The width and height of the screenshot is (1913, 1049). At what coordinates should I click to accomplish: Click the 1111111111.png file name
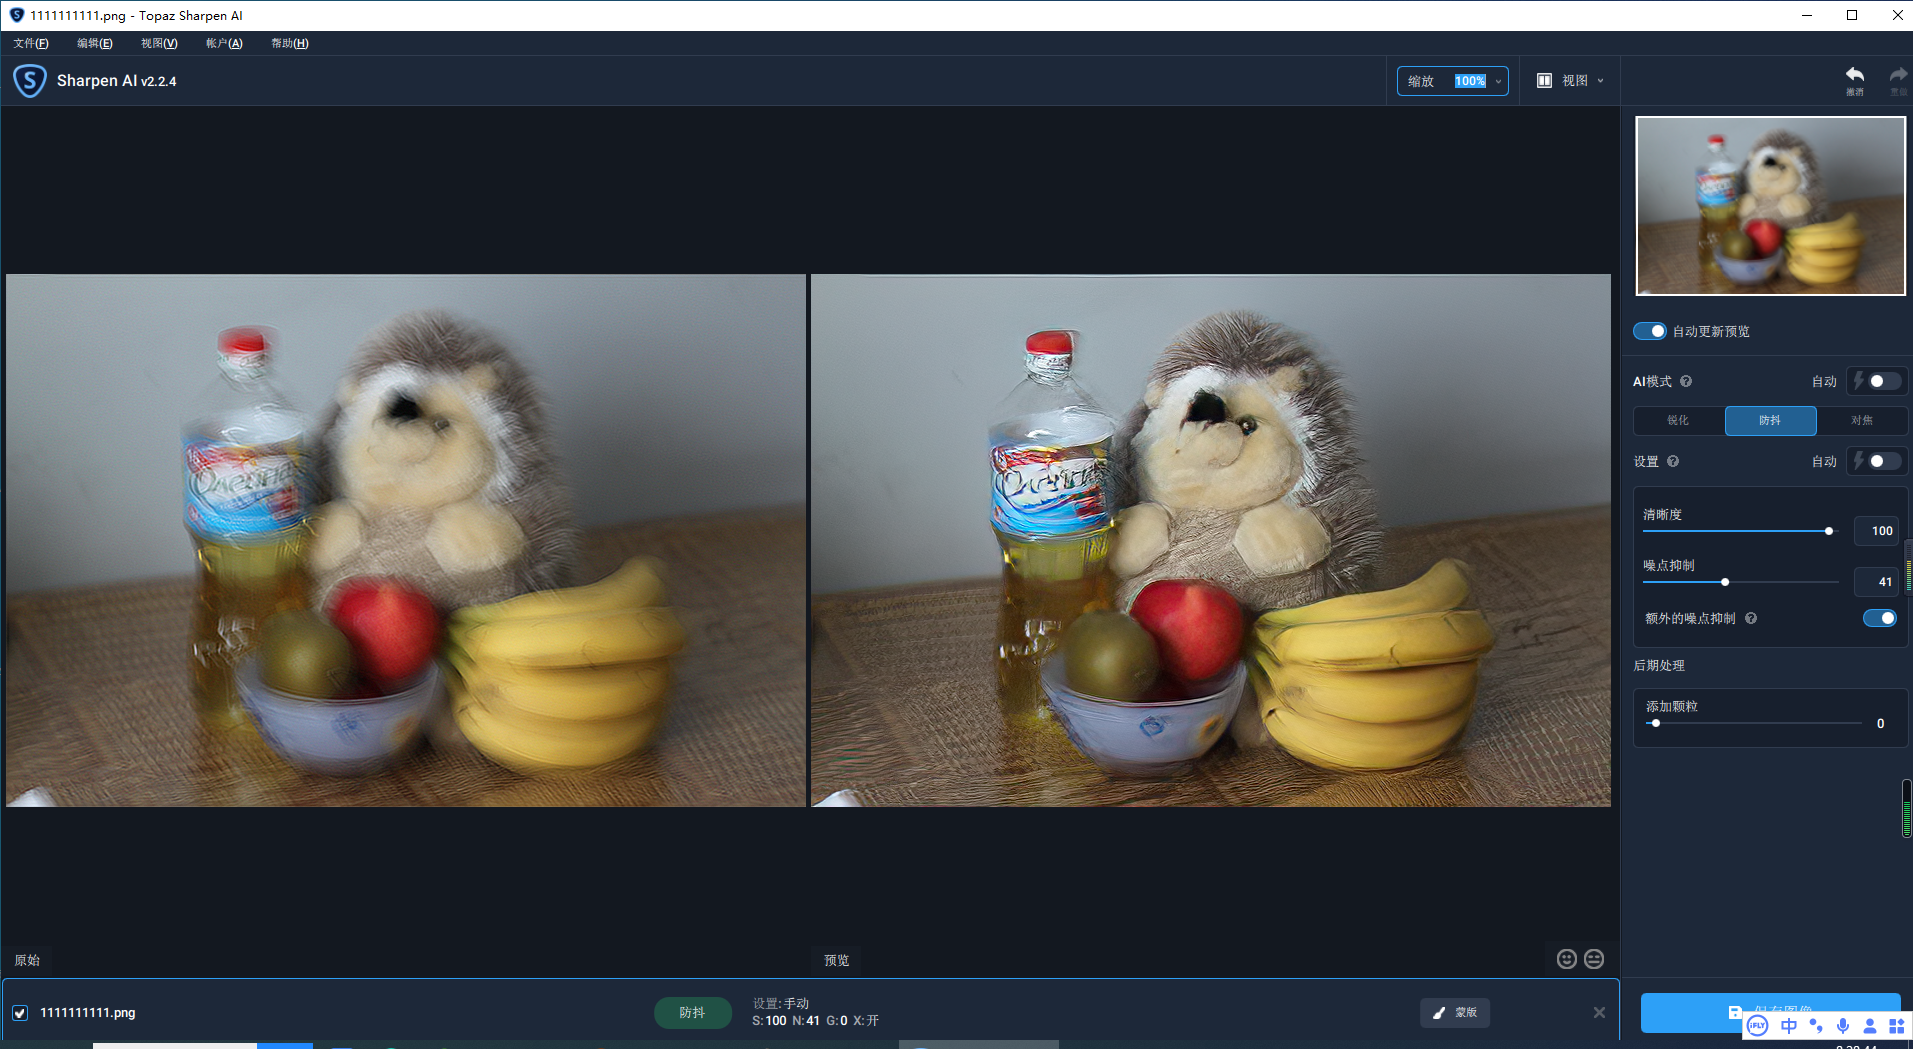coord(88,1013)
